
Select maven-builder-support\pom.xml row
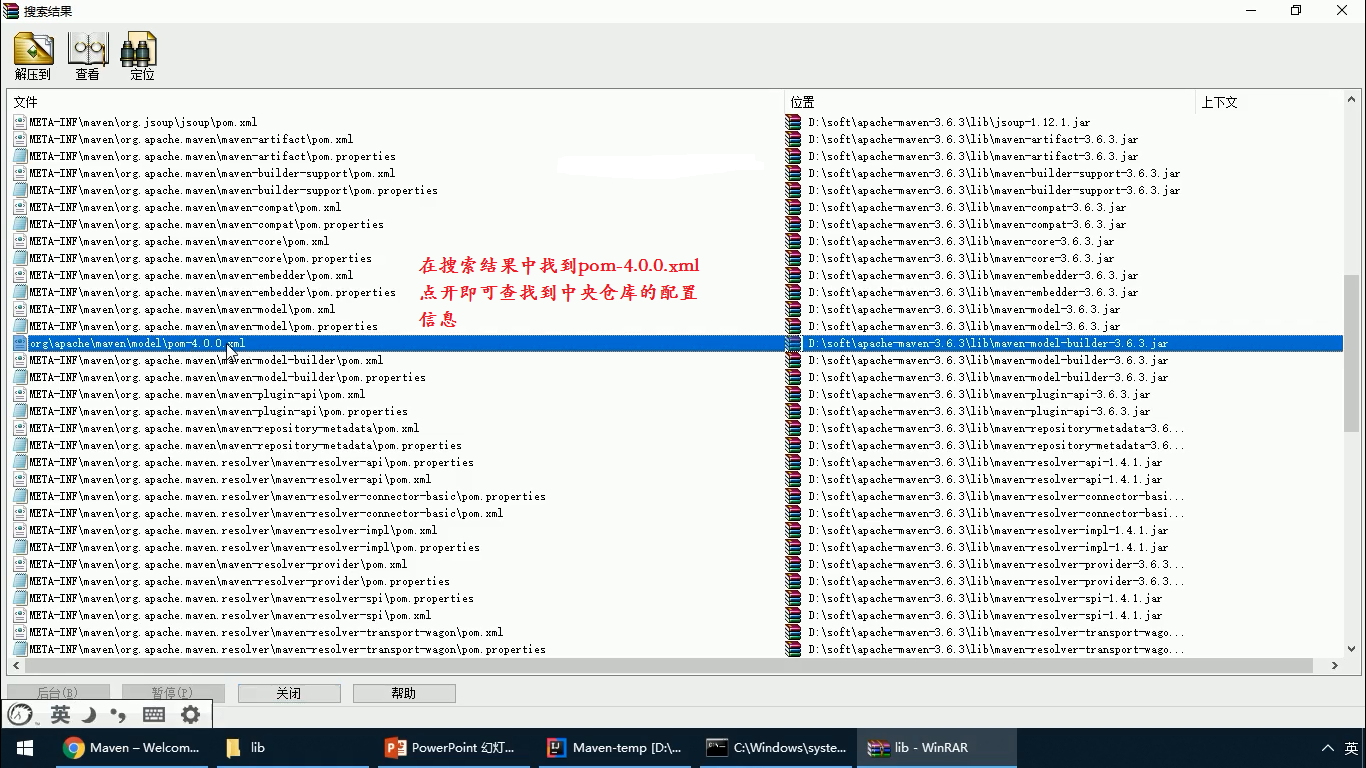tap(676, 173)
